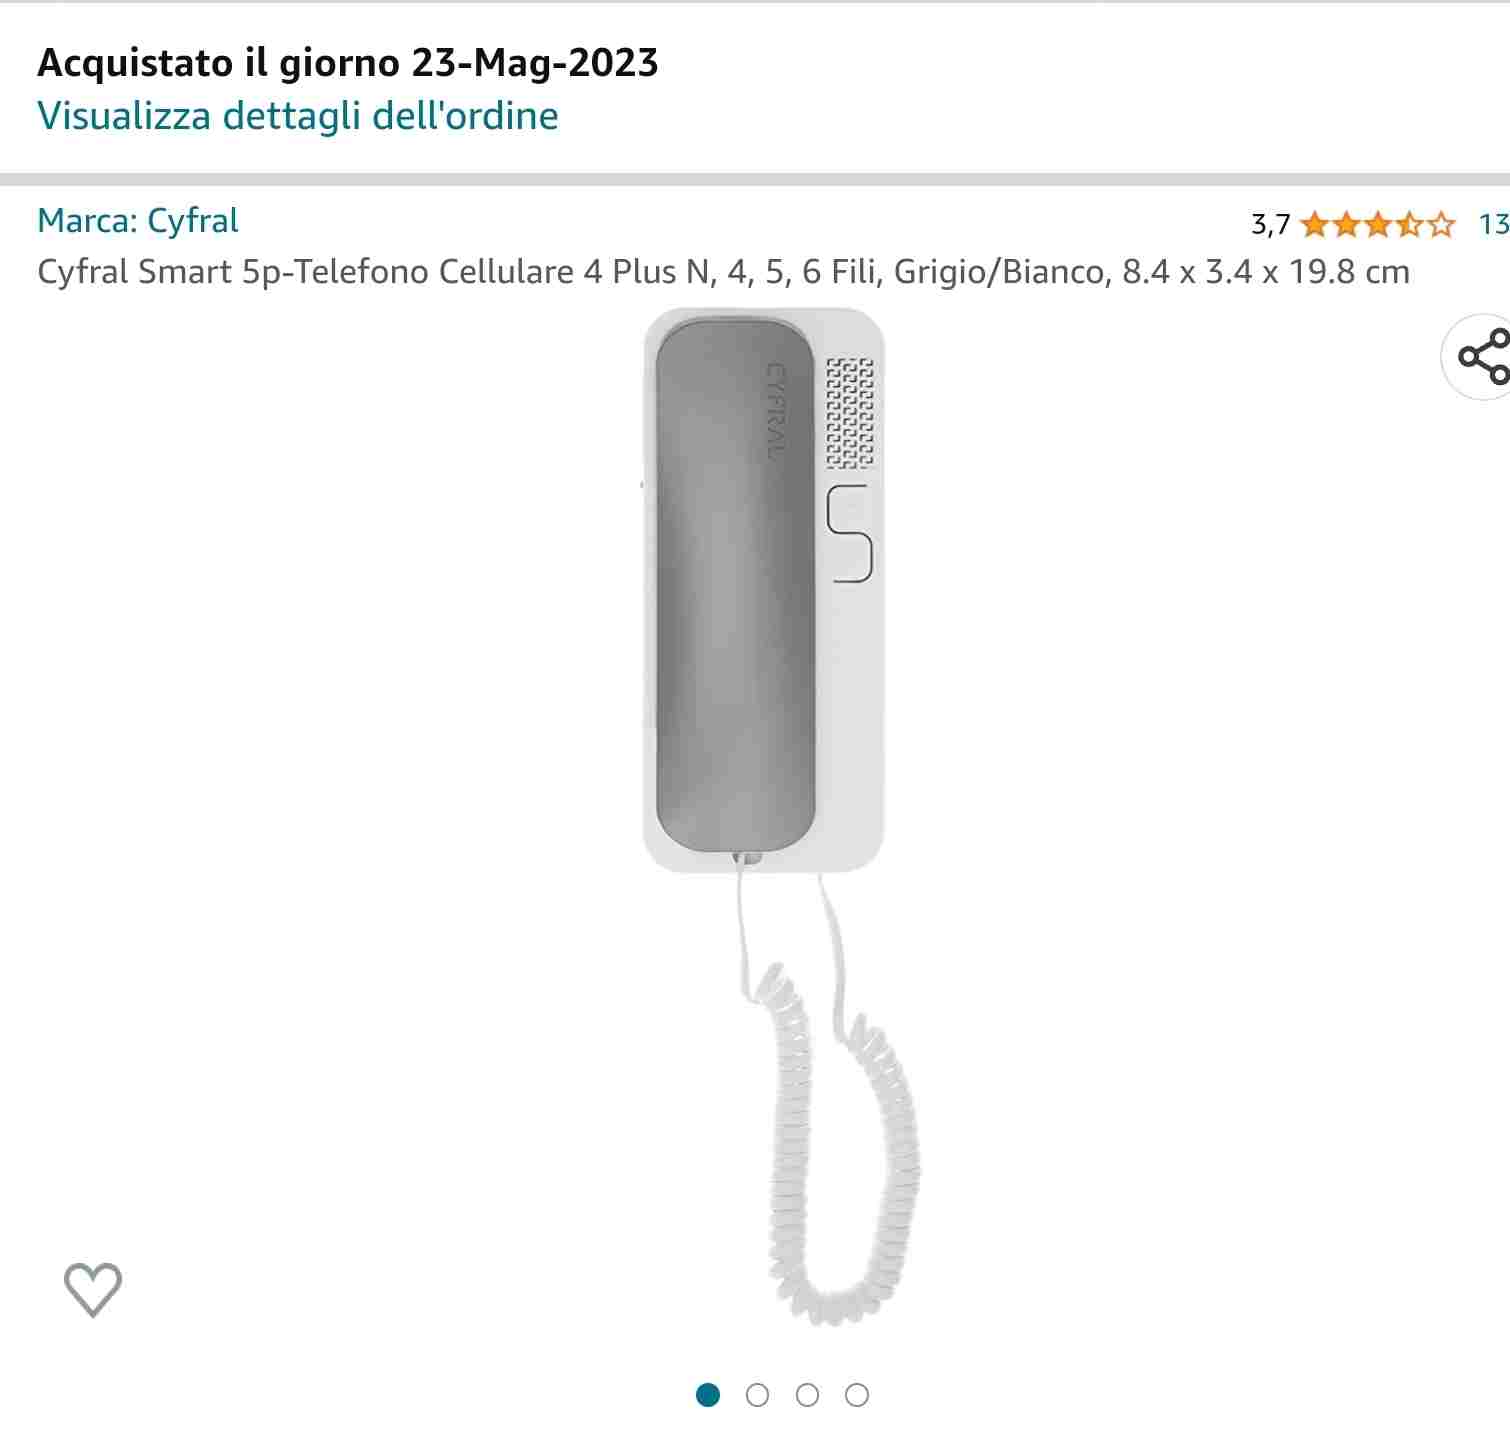
Task: Click the first full orange rating star
Action: tap(1315, 224)
